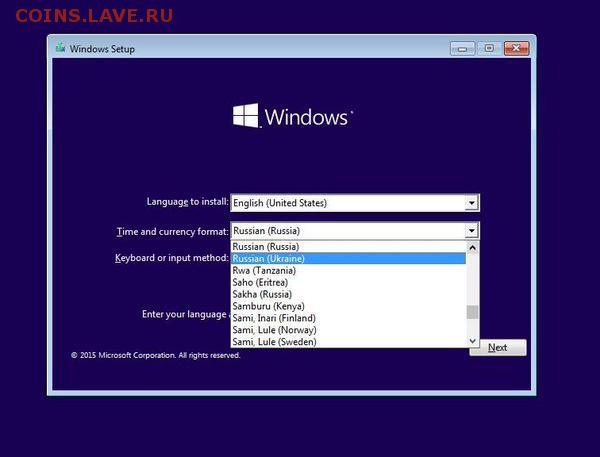Click the Next button

pos(498,348)
